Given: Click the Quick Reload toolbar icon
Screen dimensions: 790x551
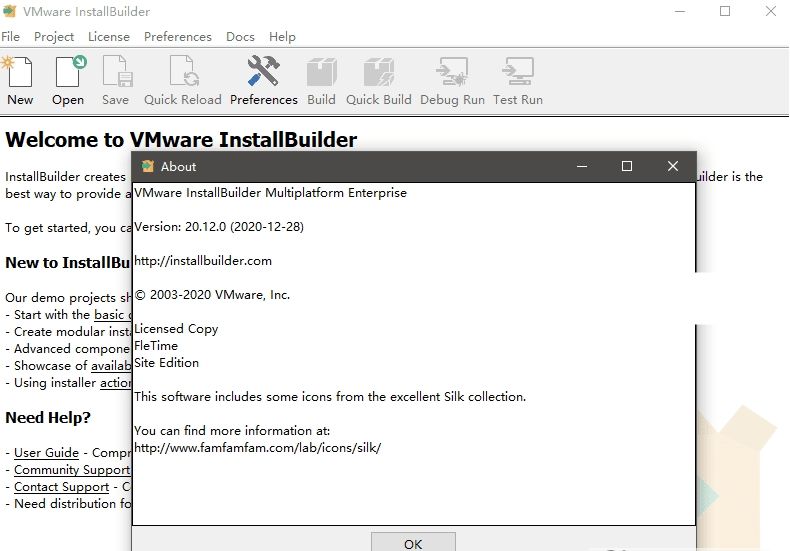Looking at the screenshot, I should [x=183, y=72].
